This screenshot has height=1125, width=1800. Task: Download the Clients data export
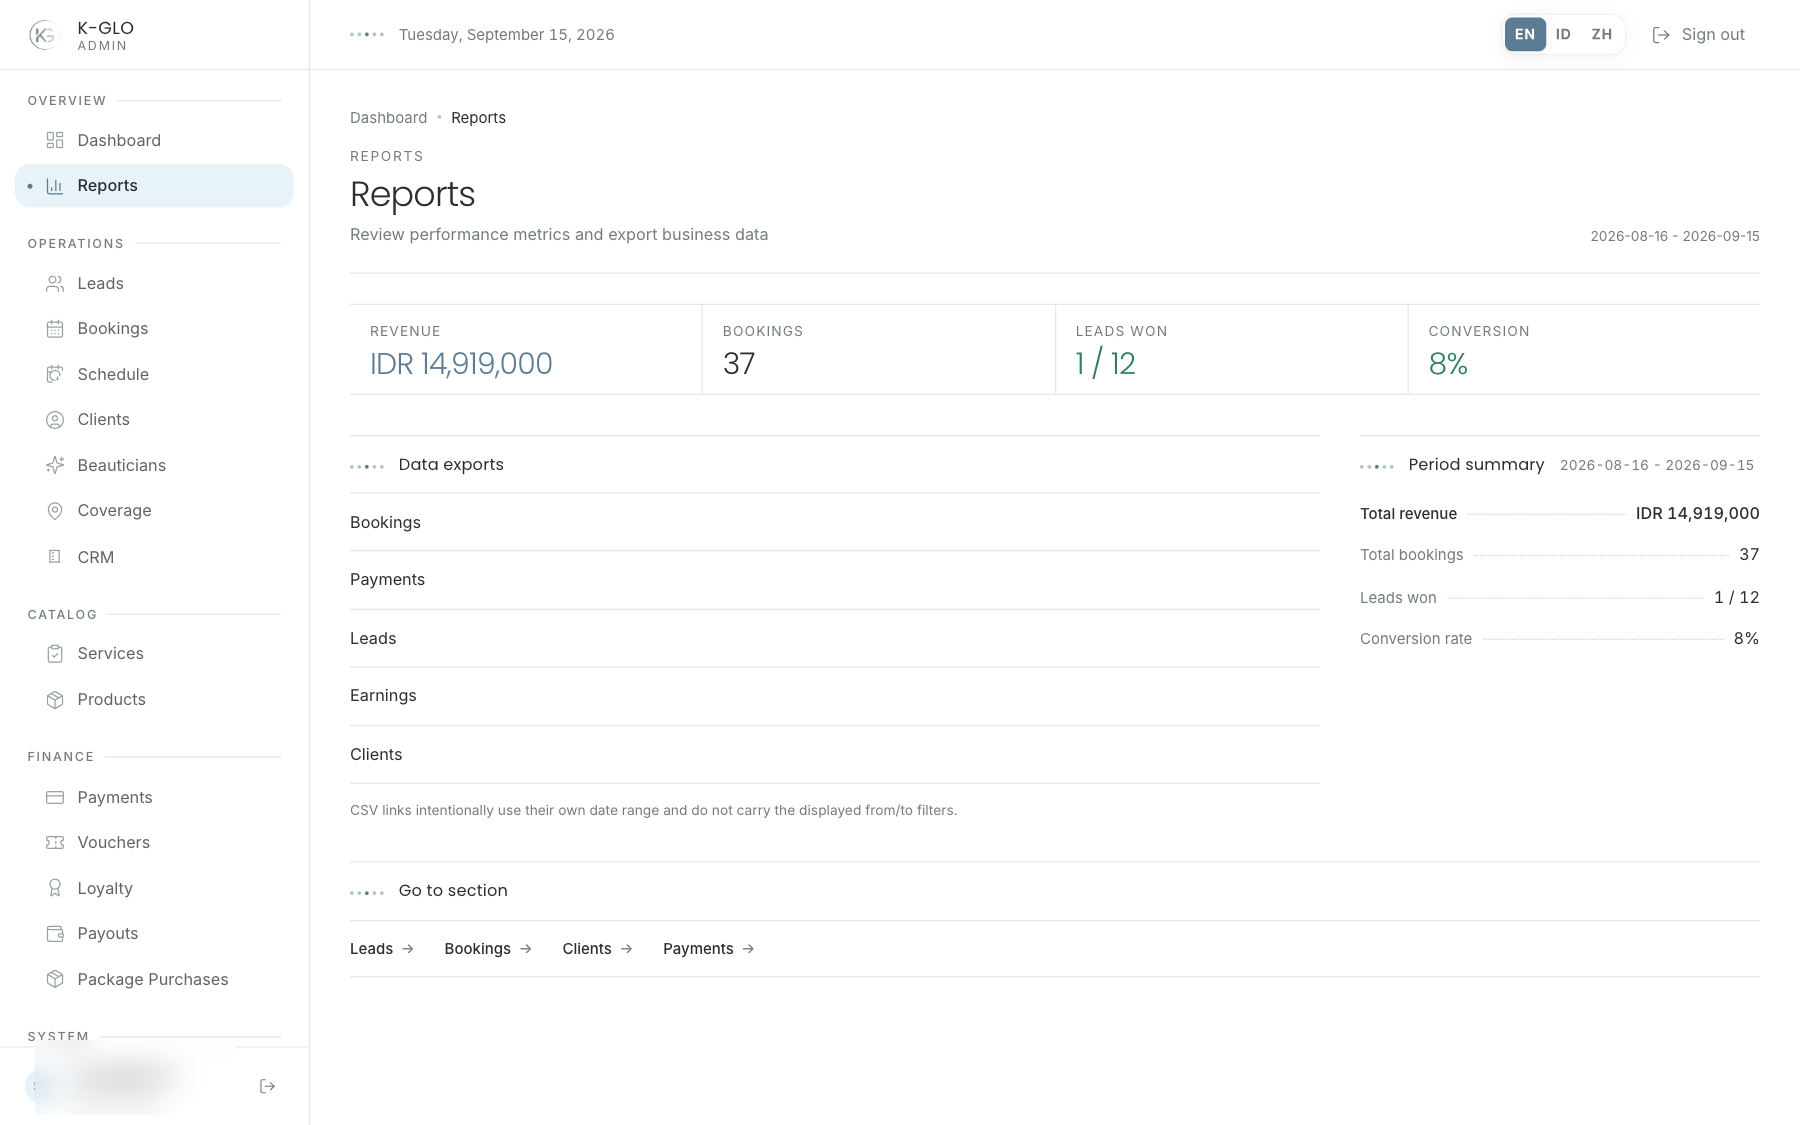coord(835,754)
